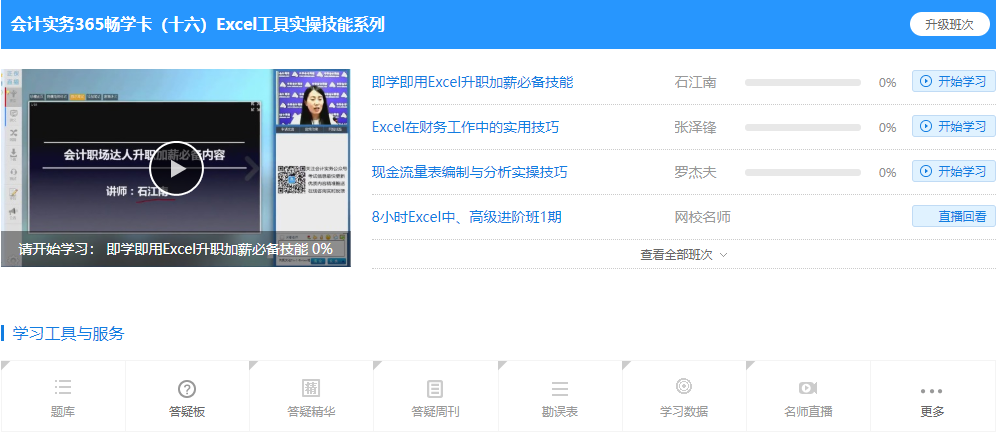997x435 pixels.
Task: Open course 8小时Excel中、高级进阶班1期
Action: (x=467, y=218)
